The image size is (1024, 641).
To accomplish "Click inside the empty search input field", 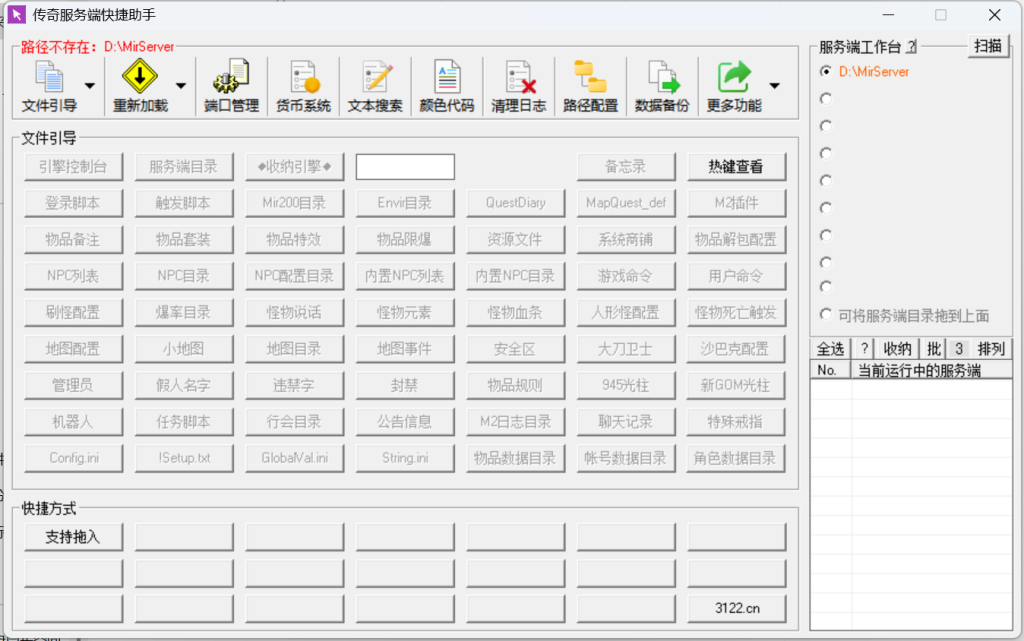I will pyautogui.click(x=404, y=166).
